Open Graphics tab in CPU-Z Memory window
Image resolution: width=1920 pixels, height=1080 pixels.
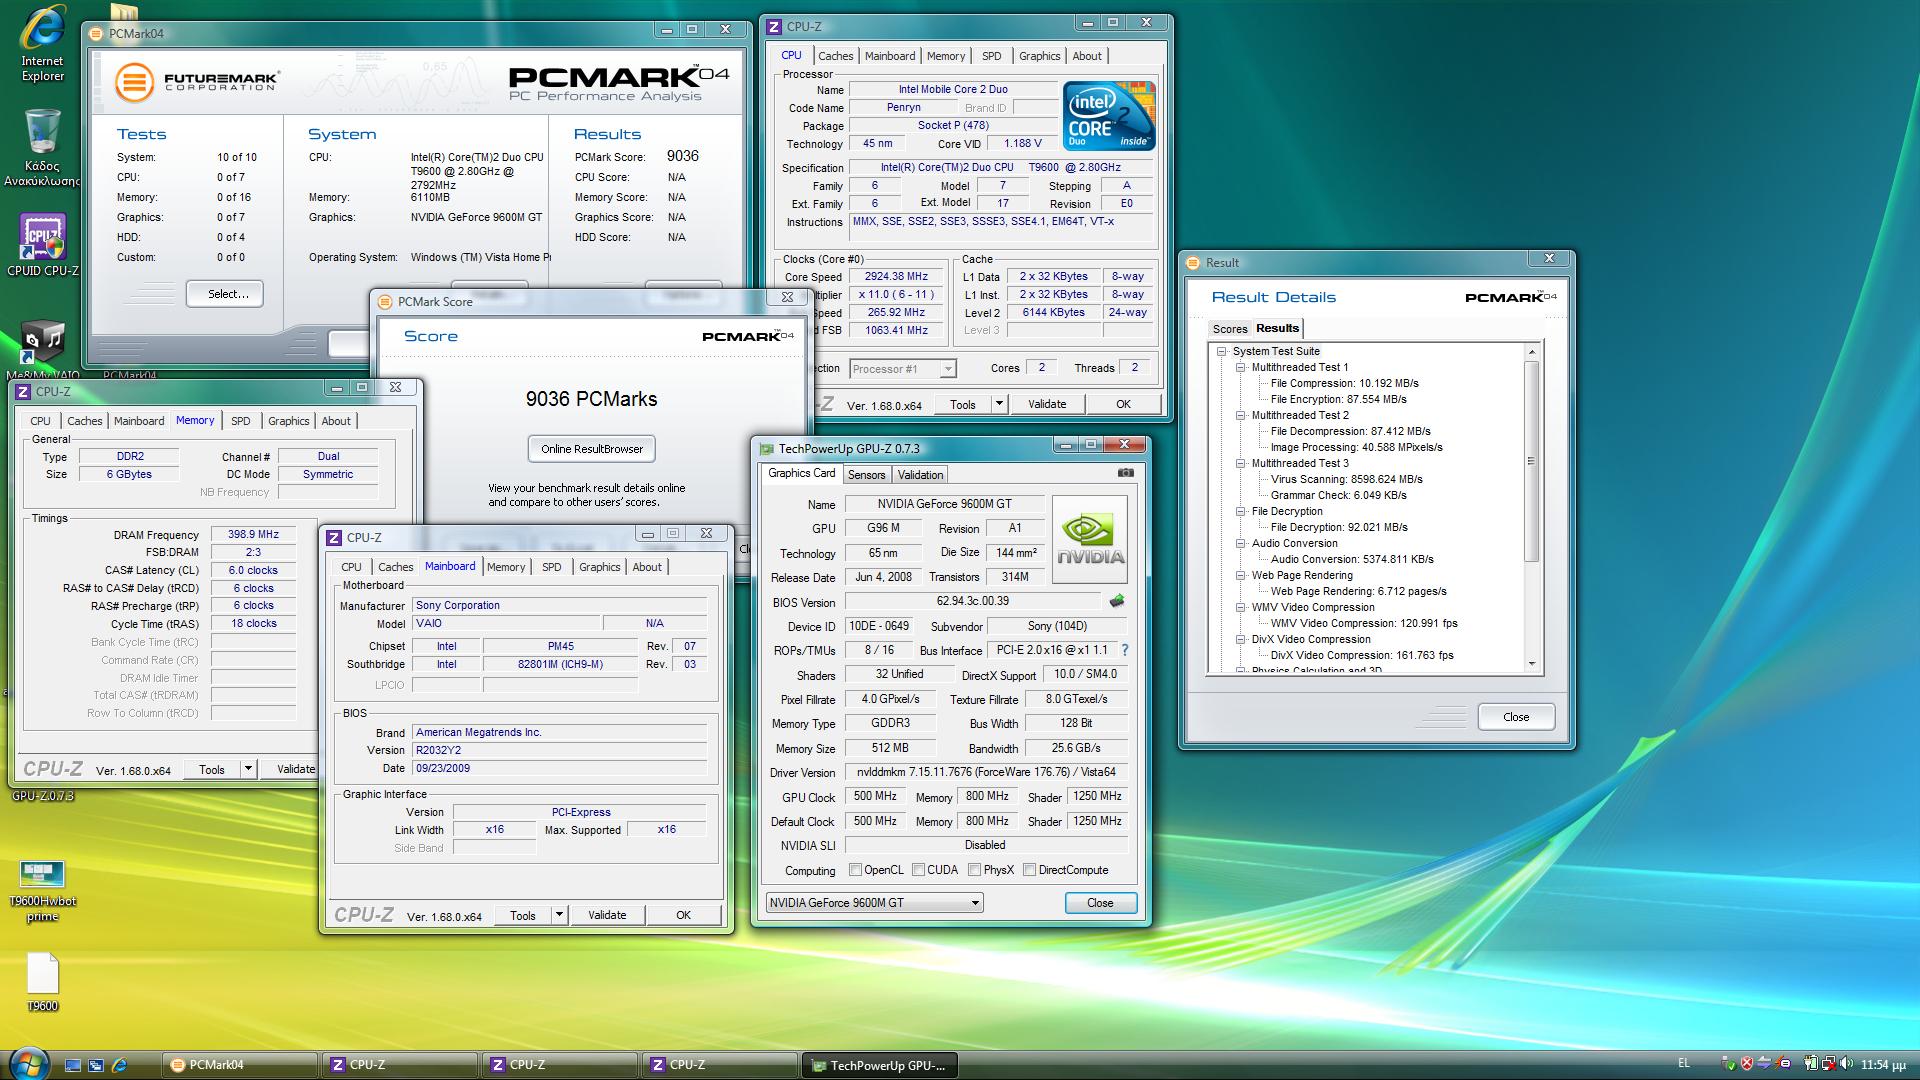pyautogui.click(x=288, y=421)
